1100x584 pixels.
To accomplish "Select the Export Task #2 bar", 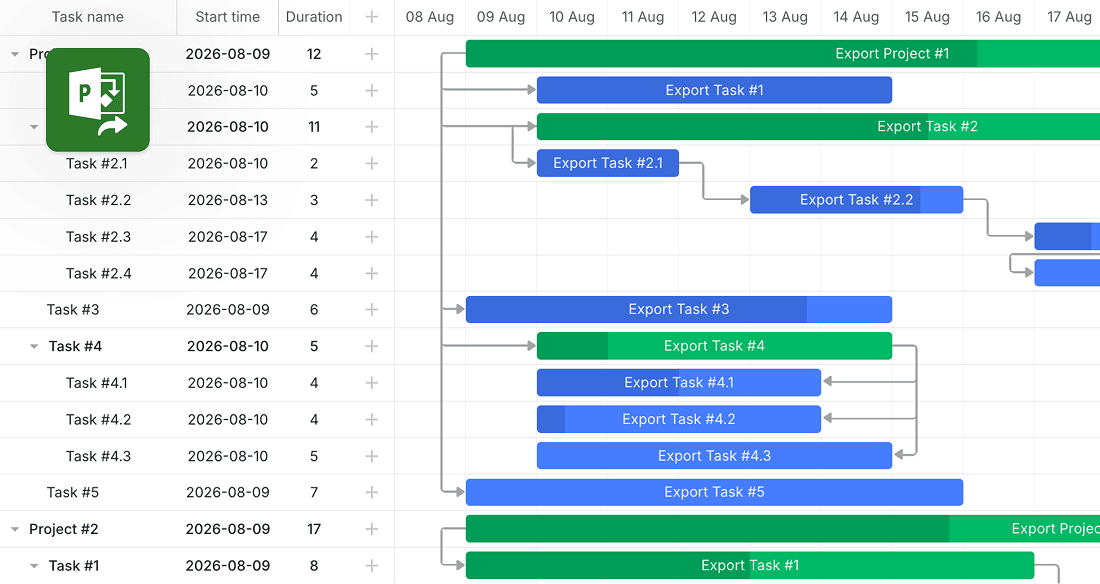I will [818, 127].
